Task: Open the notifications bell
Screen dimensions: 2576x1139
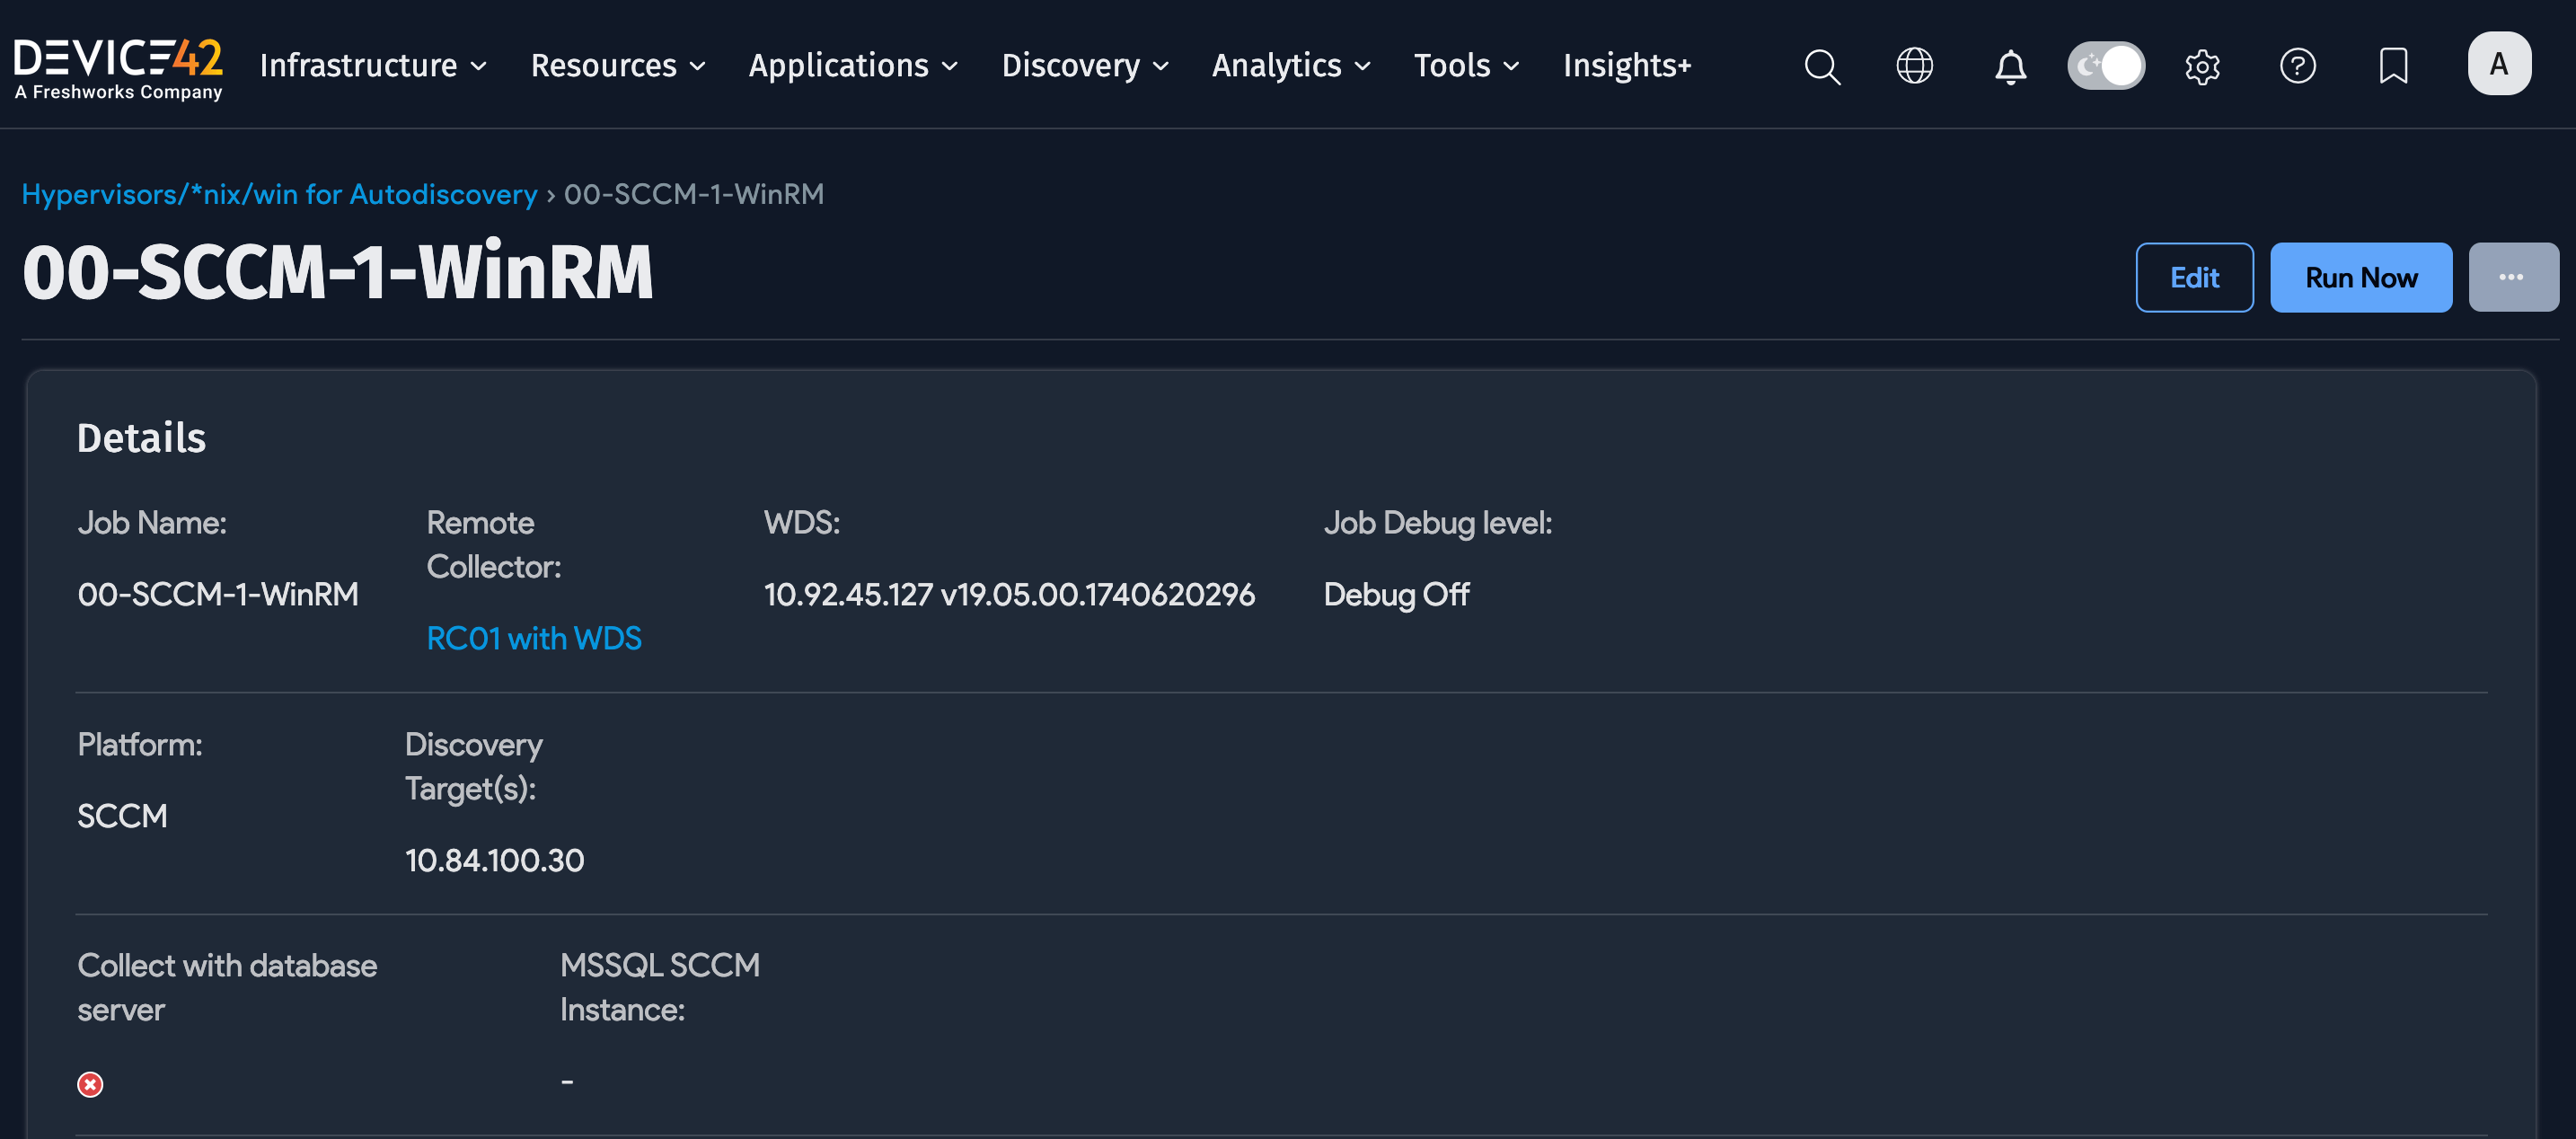Action: [2010, 66]
